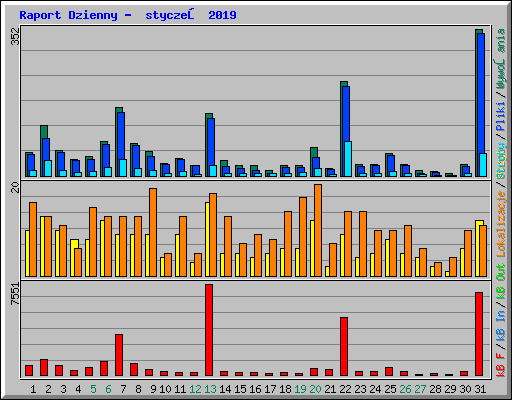Viewport: 512px width, 400px height.
Task: Click green weekend day label '27'
Action: (420, 389)
